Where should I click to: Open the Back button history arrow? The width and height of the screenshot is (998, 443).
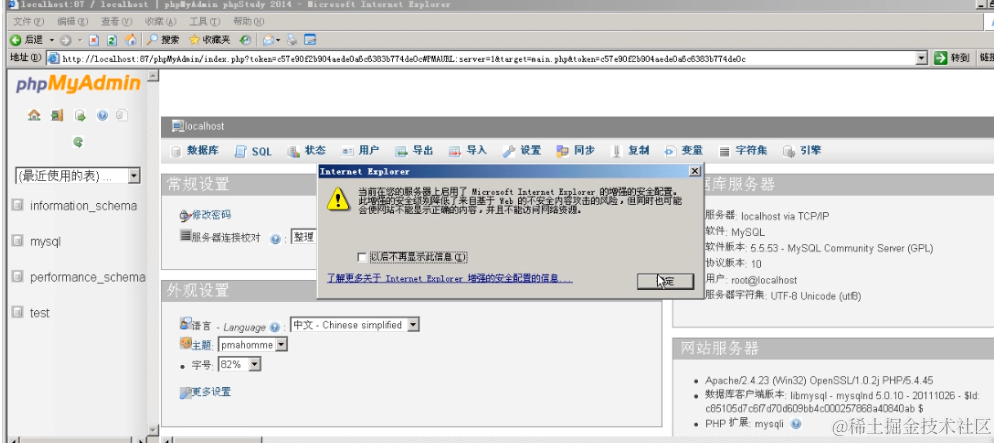(52, 40)
